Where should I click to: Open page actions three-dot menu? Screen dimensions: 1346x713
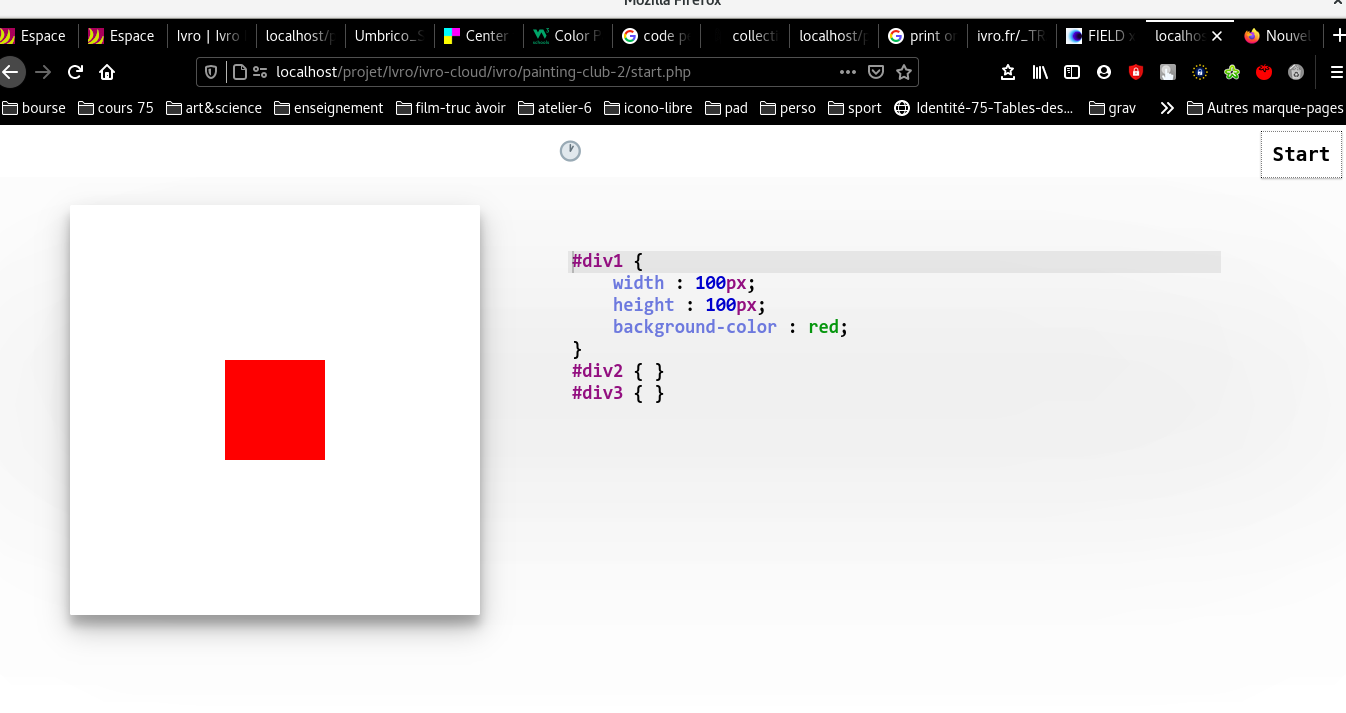pyautogui.click(x=847, y=72)
